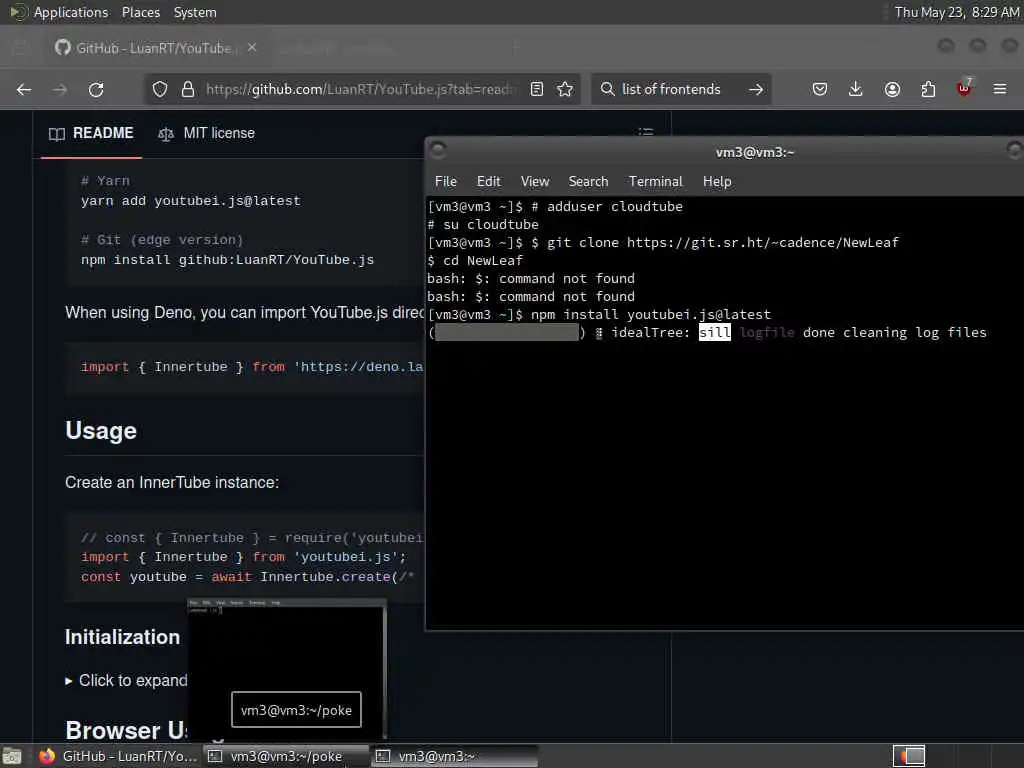Click the highlighted 'sill' word in terminal
Viewport: 1024px width, 768px height.
coord(714,332)
